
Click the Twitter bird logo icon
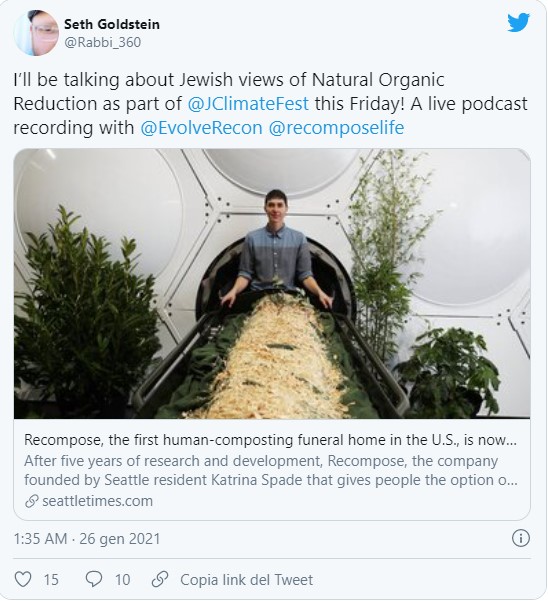point(518,23)
